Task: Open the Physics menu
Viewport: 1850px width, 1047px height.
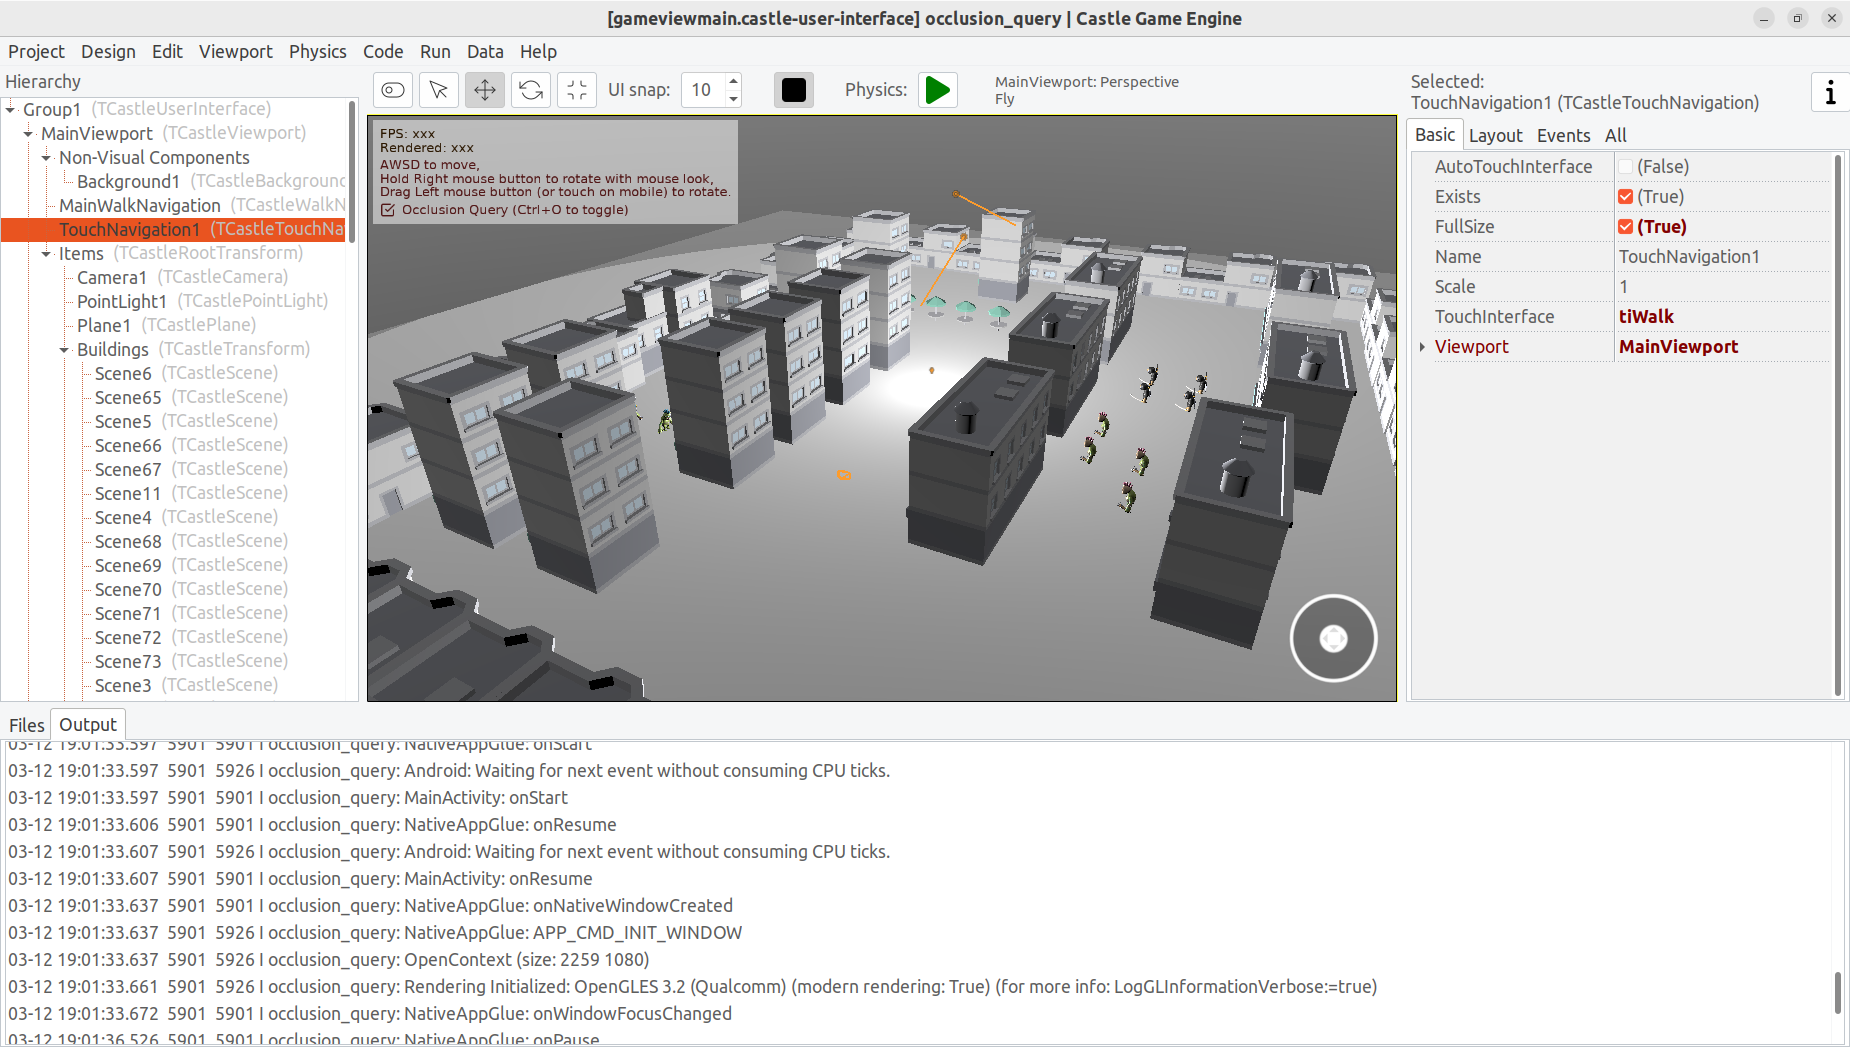Action: click(317, 52)
